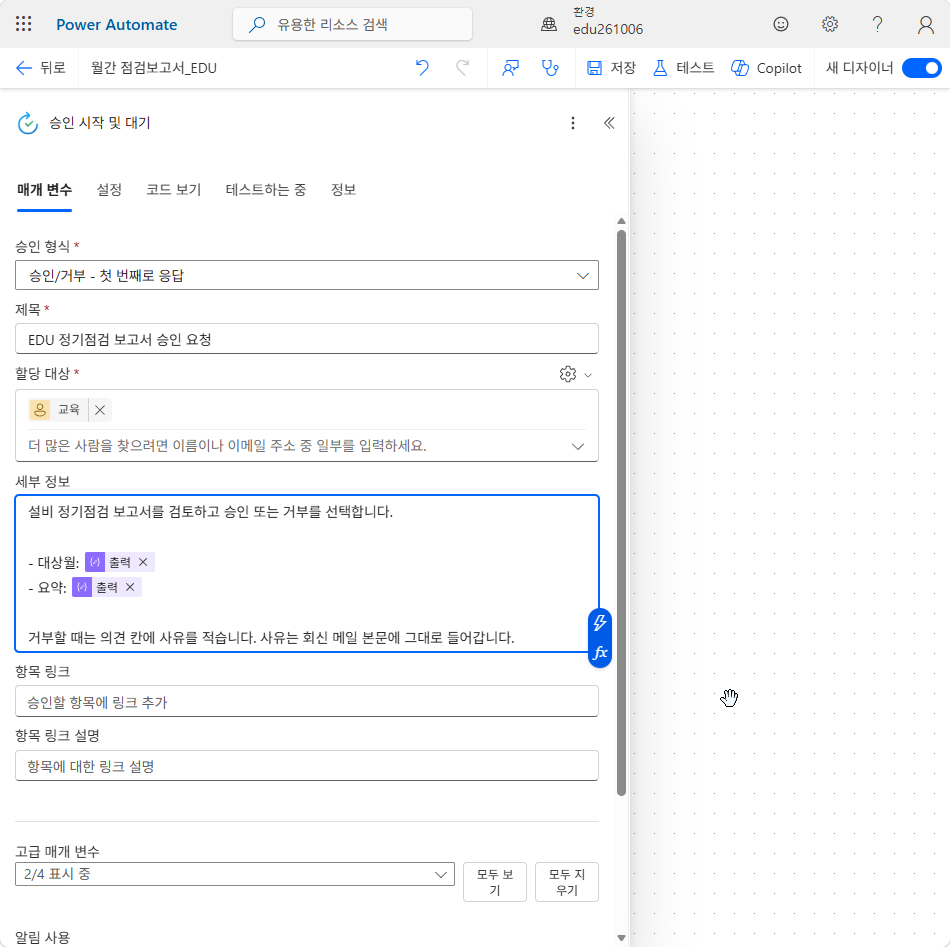Click the Power Automate home title

click(116, 24)
